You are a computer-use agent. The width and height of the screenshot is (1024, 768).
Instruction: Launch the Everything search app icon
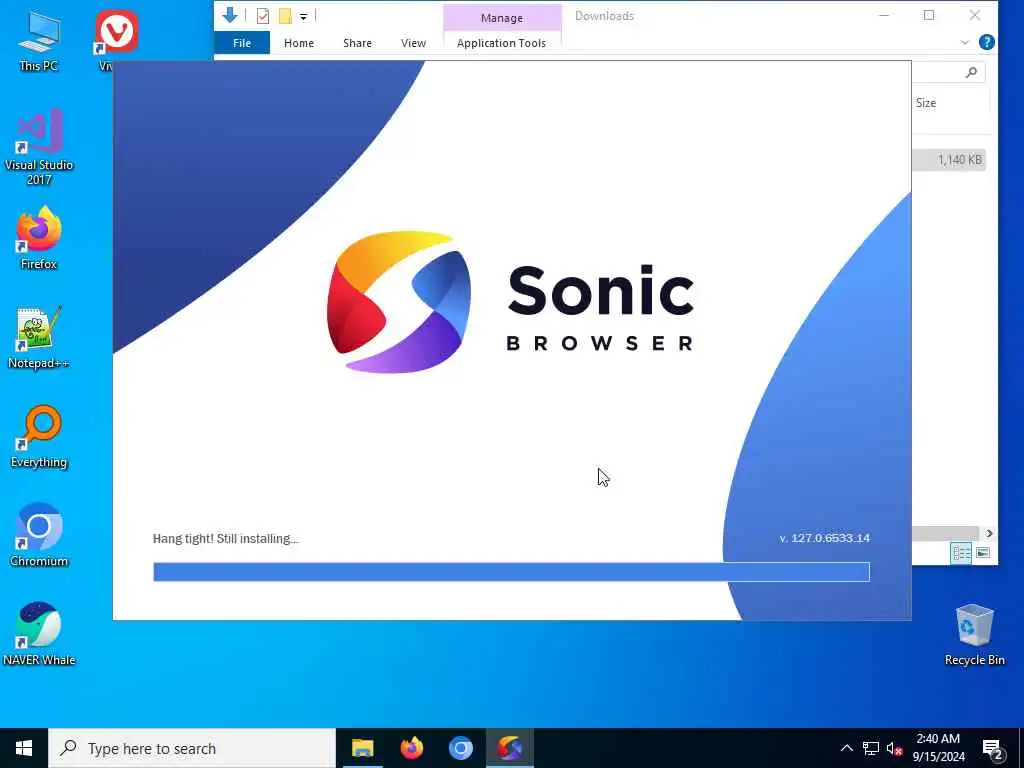click(x=39, y=436)
